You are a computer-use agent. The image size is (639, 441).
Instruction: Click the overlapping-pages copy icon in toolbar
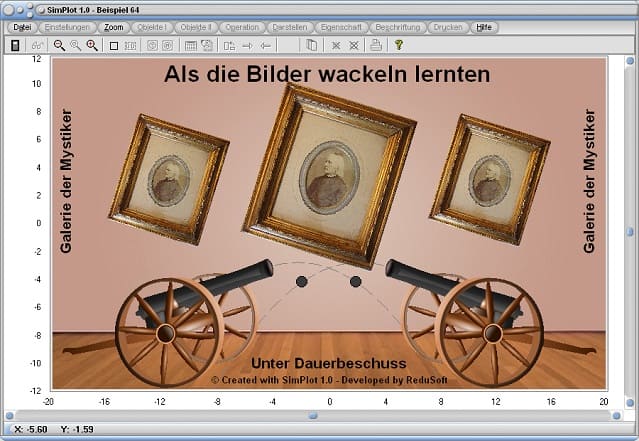coord(312,45)
